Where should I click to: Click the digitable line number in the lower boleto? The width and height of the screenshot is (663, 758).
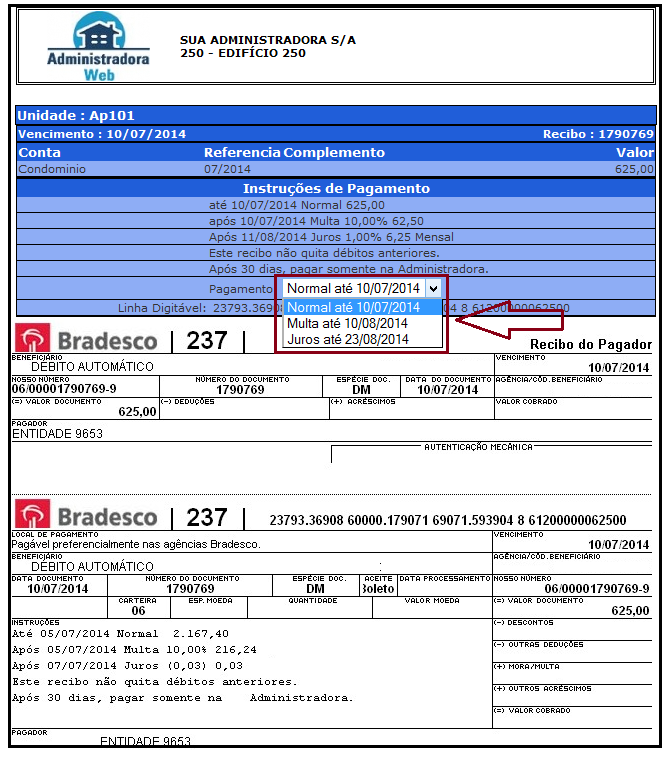pyautogui.click(x=448, y=521)
